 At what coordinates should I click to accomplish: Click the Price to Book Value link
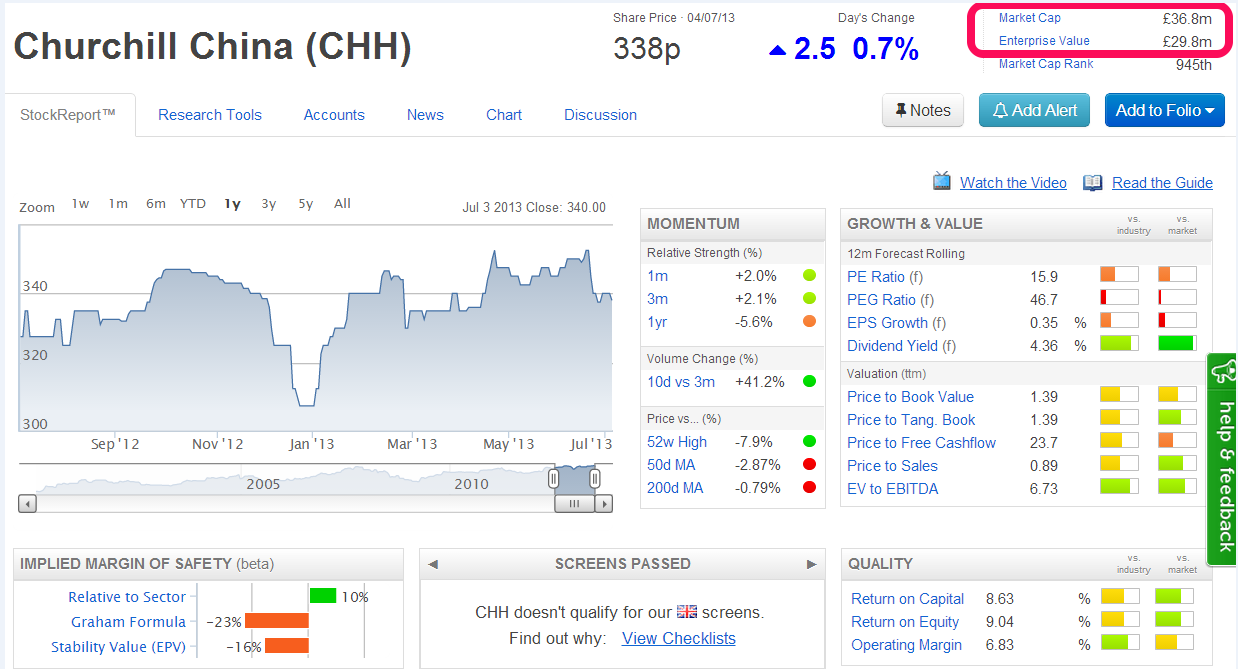(910, 397)
